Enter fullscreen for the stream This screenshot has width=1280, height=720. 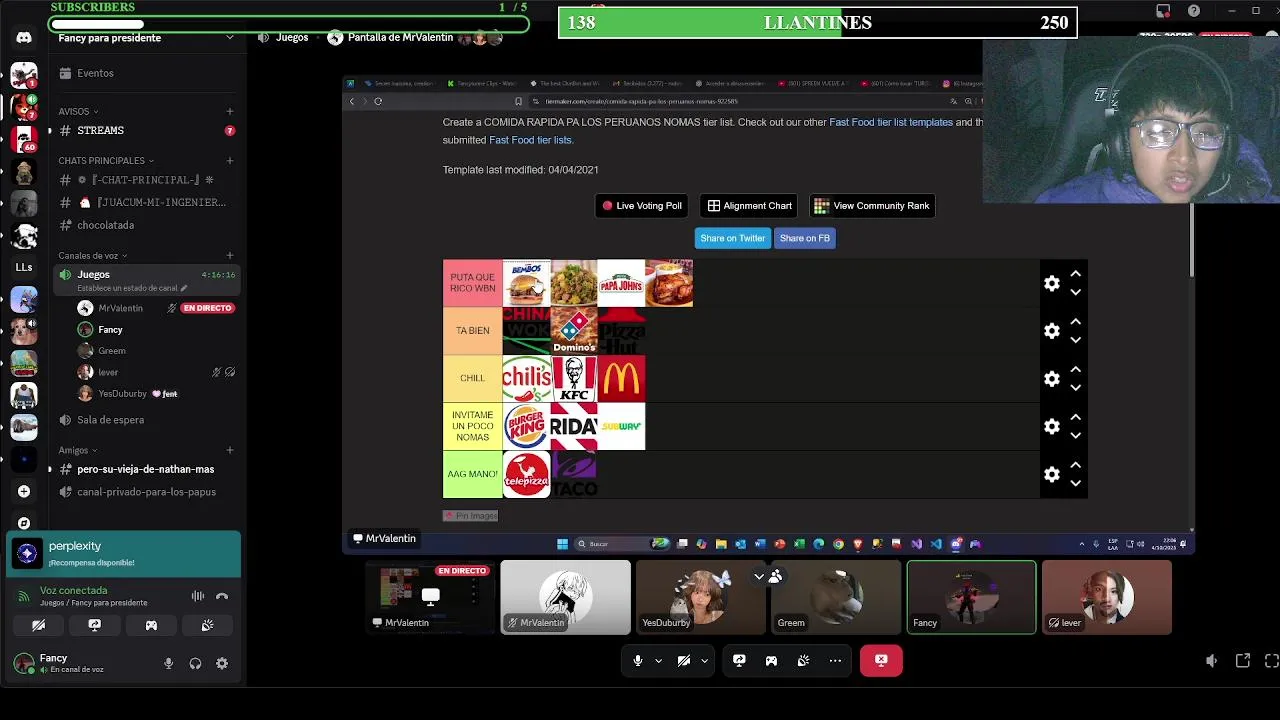(x=1272, y=661)
